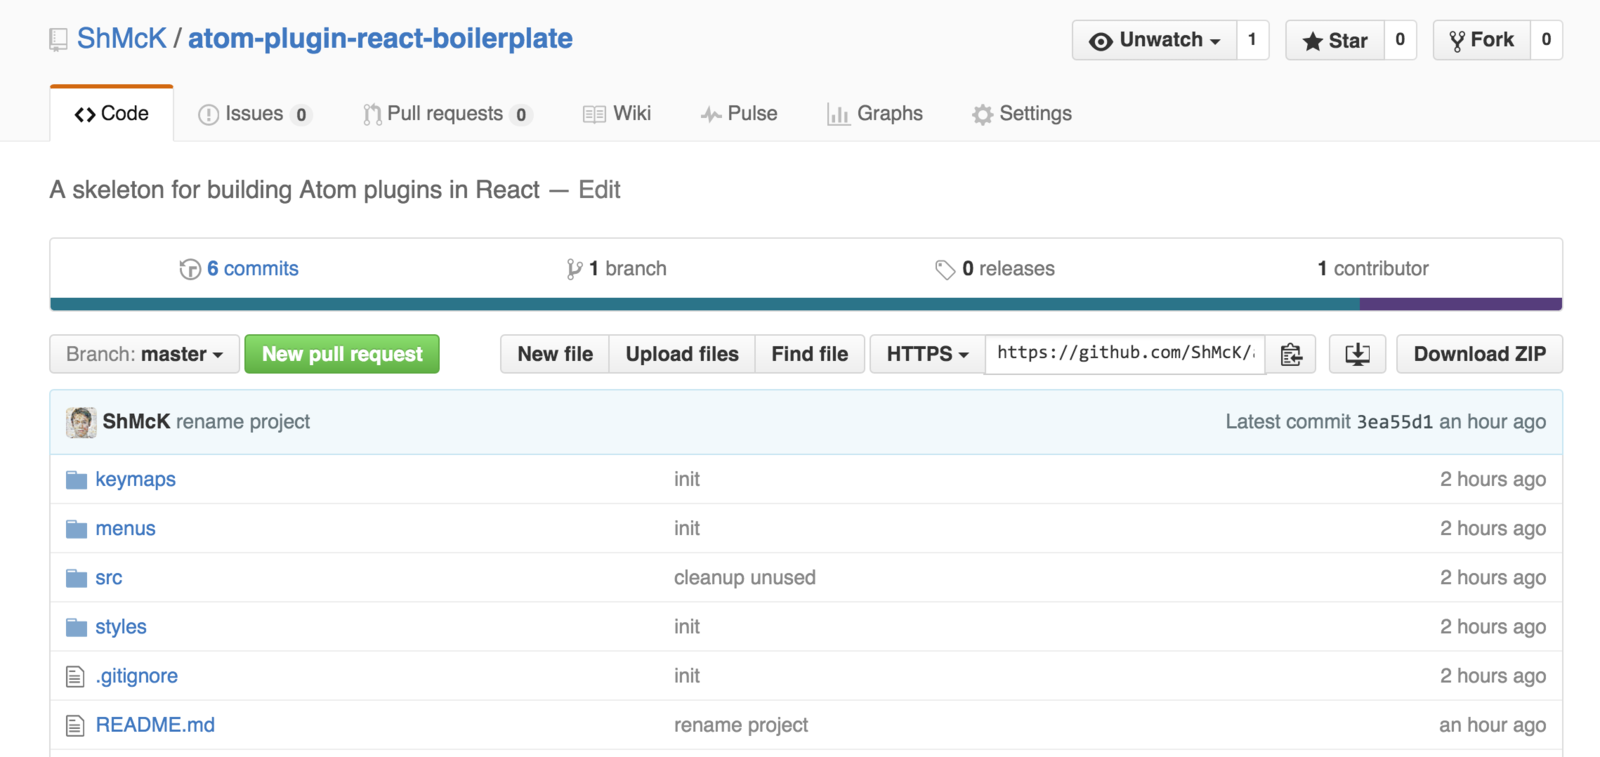Viewport: 1600px width, 757px height.
Task: Click the '2 hours ago' time in the styles row
Action: pyautogui.click(x=1493, y=627)
